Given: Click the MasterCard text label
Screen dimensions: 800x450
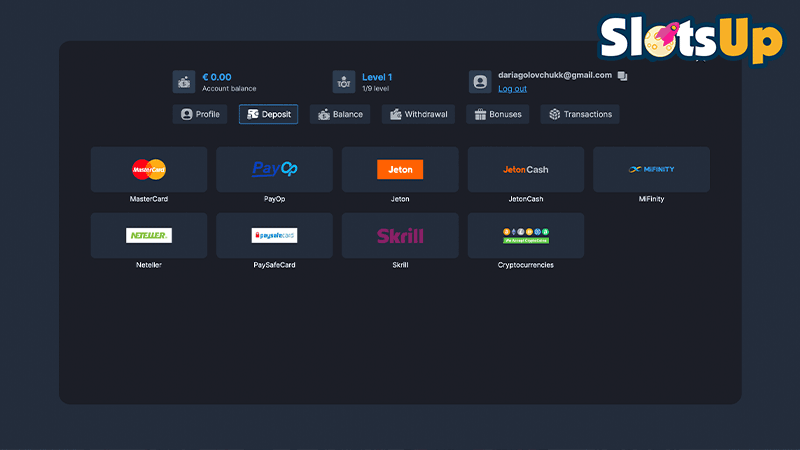Looking at the screenshot, I should 149,199.
